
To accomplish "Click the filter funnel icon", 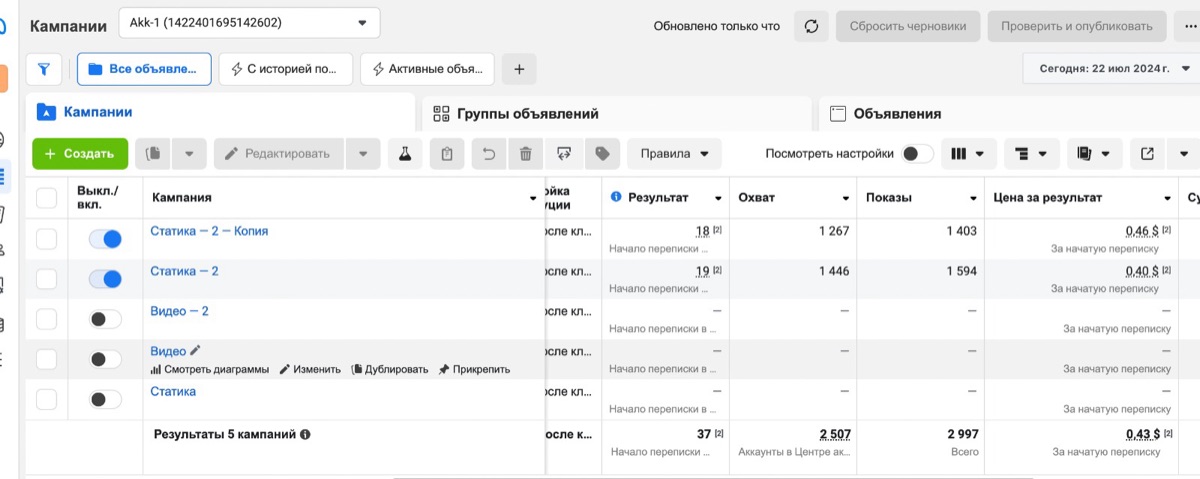I will pos(44,69).
